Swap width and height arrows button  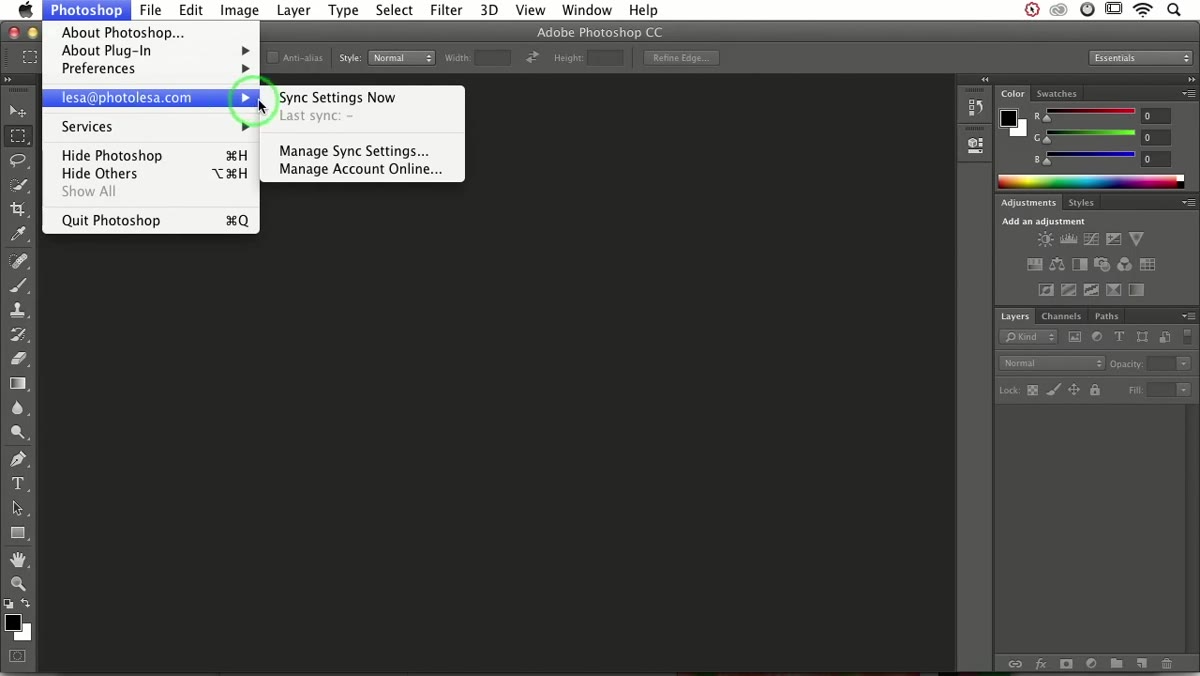(x=532, y=58)
